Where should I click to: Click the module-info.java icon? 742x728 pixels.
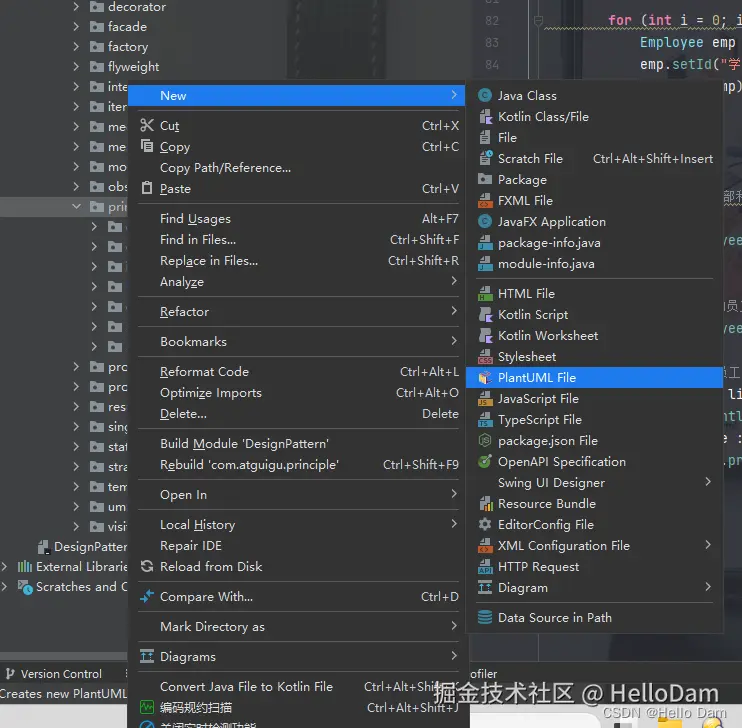pyautogui.click(x=485, y=264)
